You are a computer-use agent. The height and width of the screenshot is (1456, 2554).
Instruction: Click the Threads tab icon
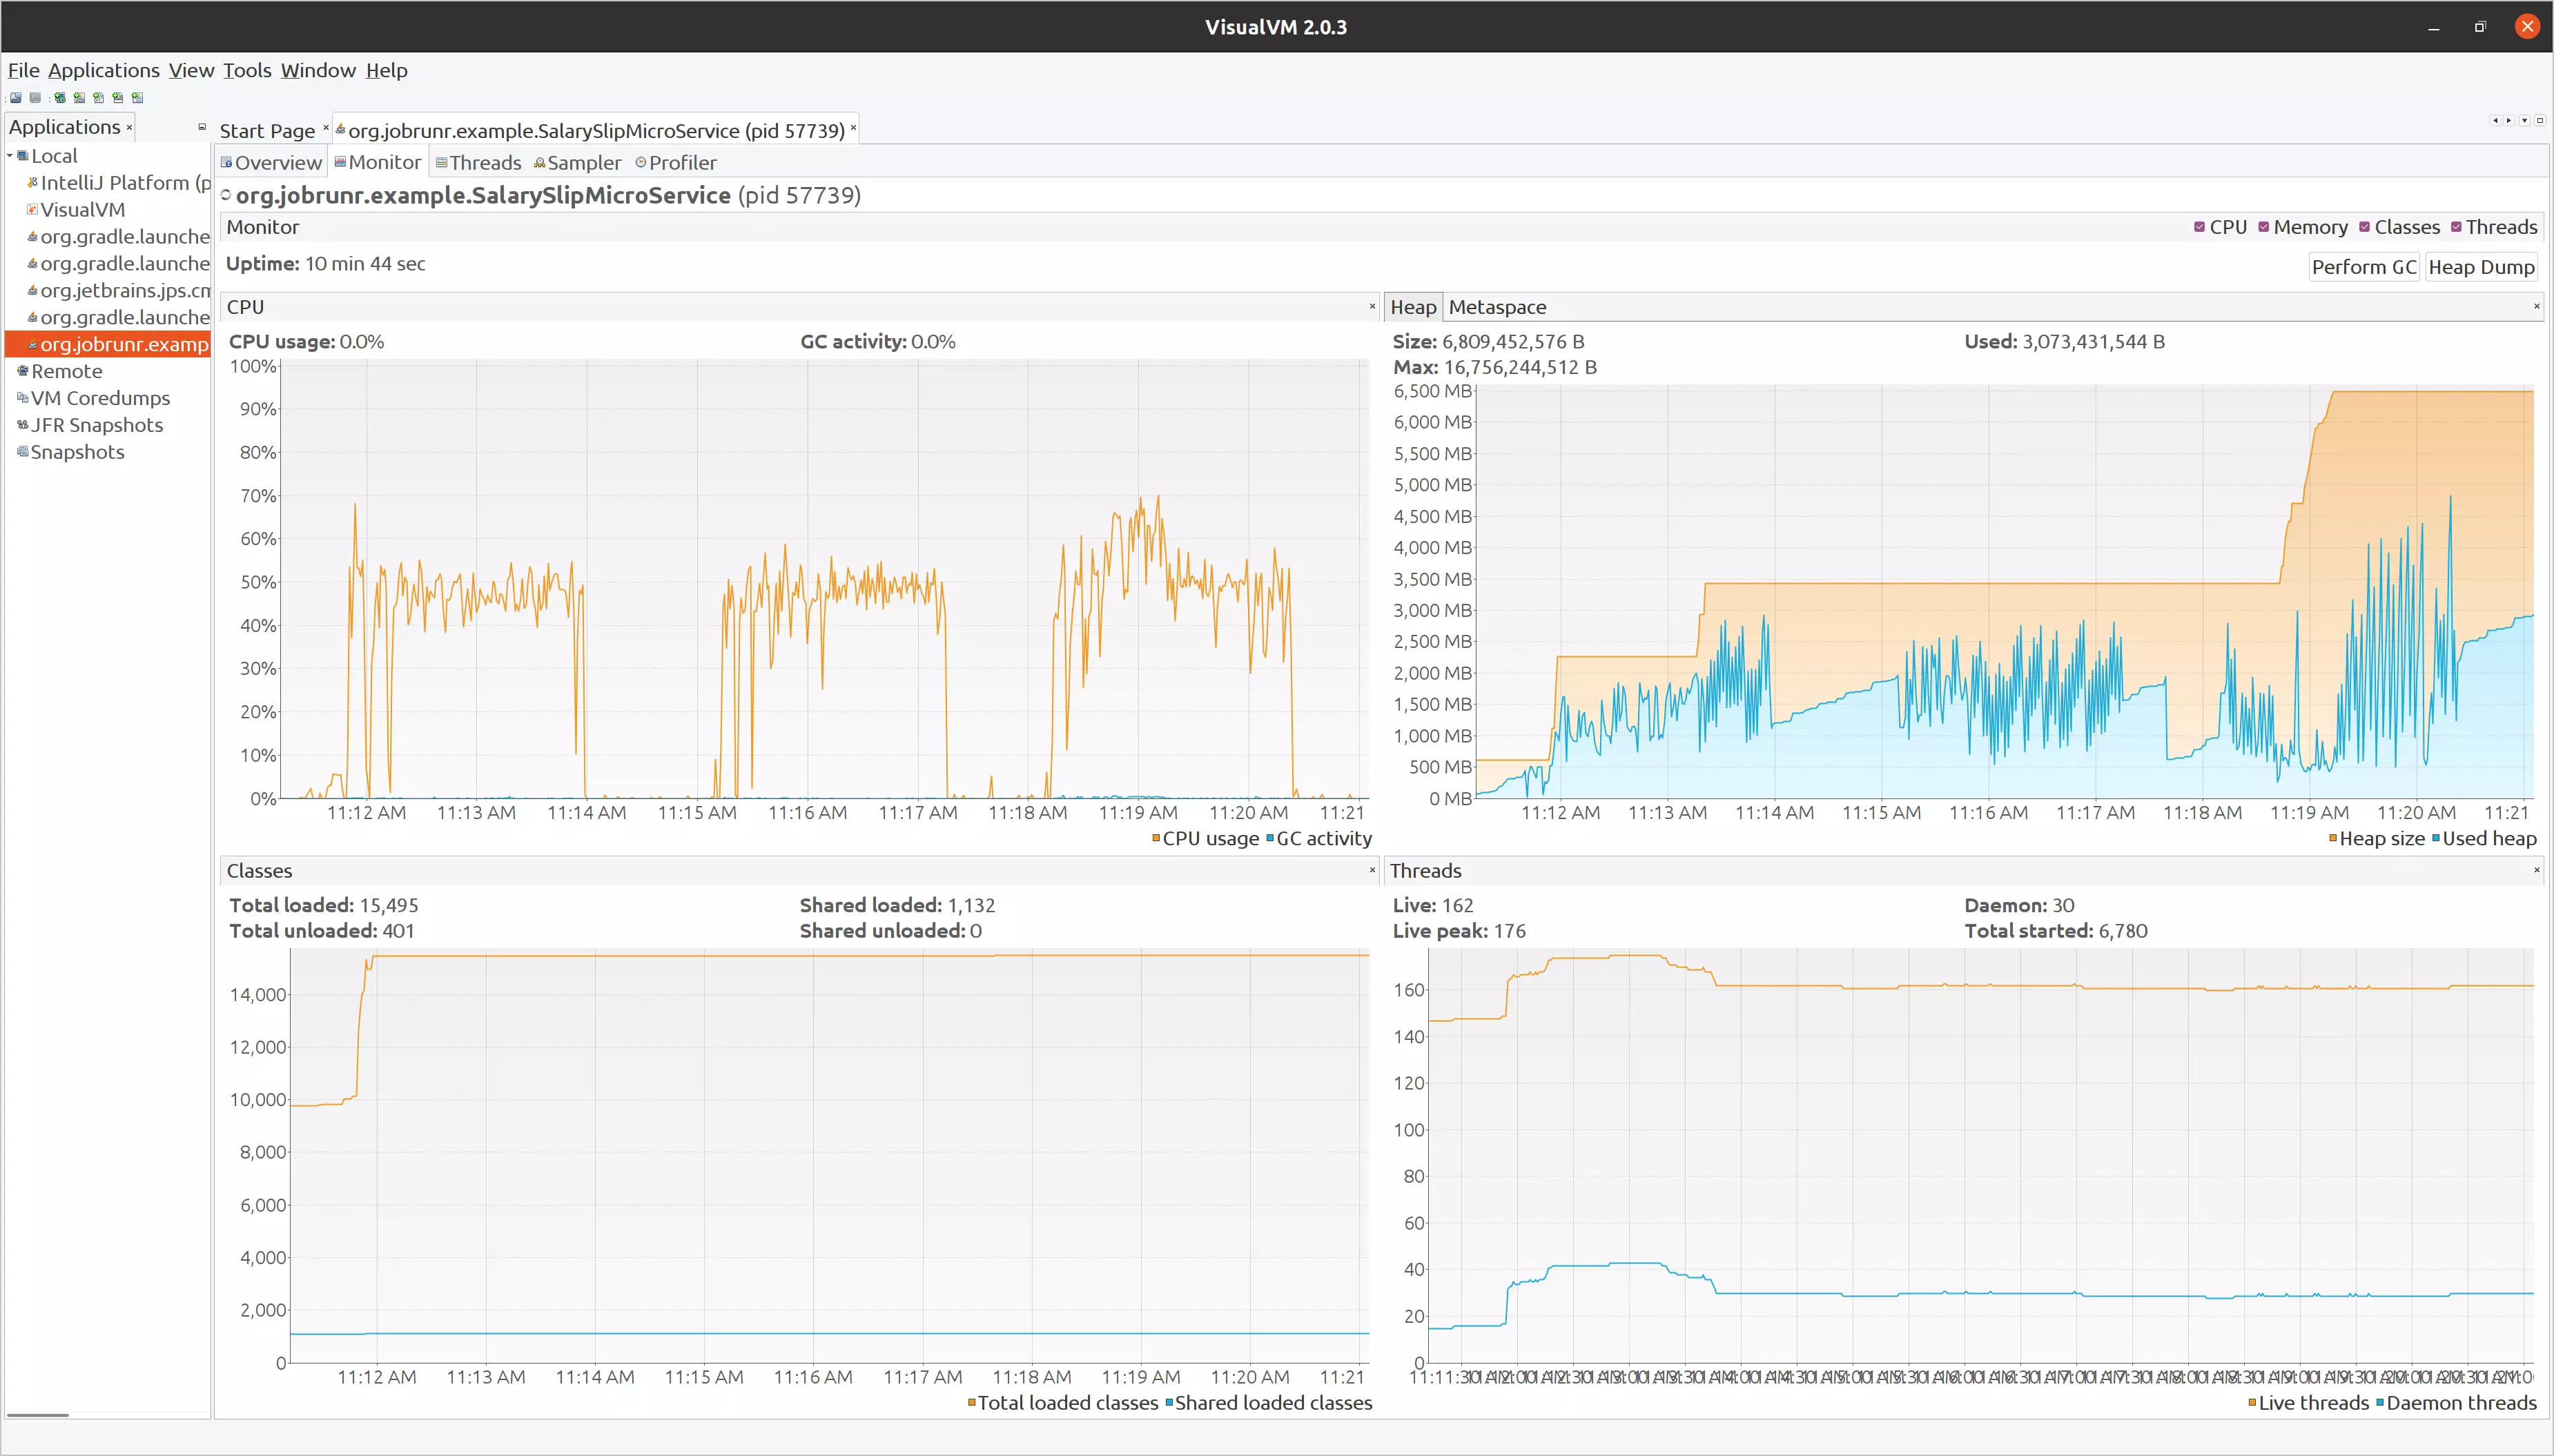441,162
